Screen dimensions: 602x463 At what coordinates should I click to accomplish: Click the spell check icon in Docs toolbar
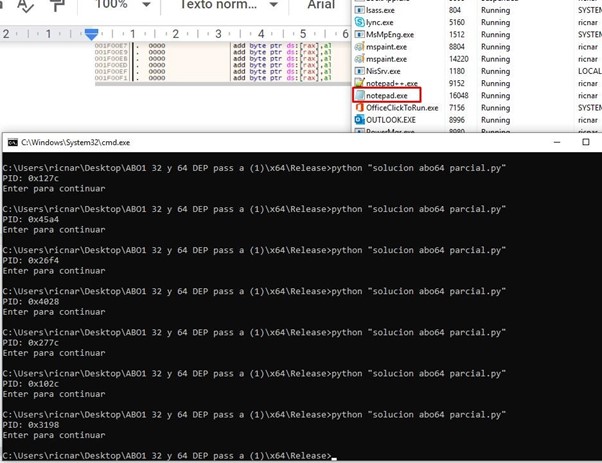[25, 5]
